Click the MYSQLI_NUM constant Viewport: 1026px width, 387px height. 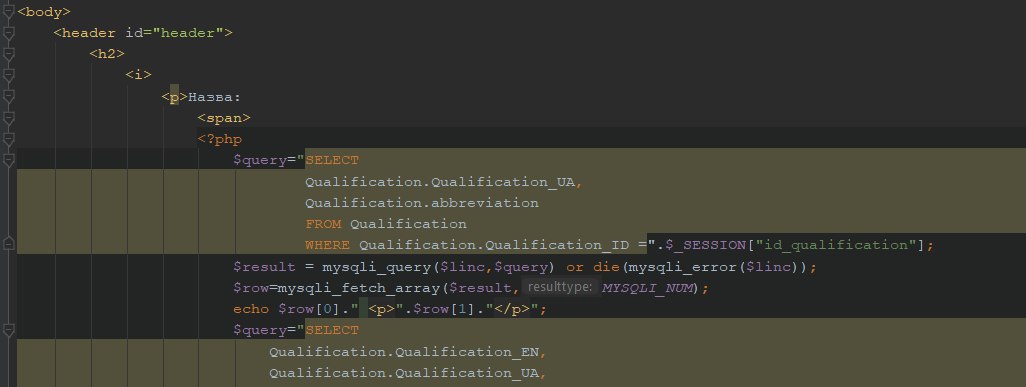coord(646,288)
